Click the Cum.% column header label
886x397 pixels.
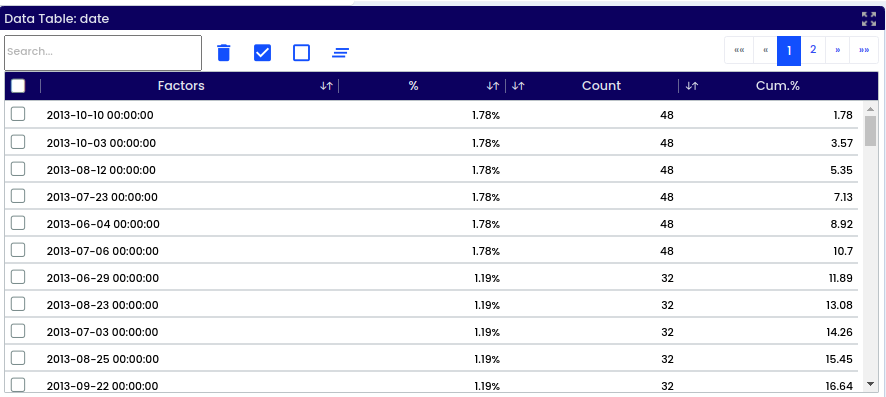778,86
